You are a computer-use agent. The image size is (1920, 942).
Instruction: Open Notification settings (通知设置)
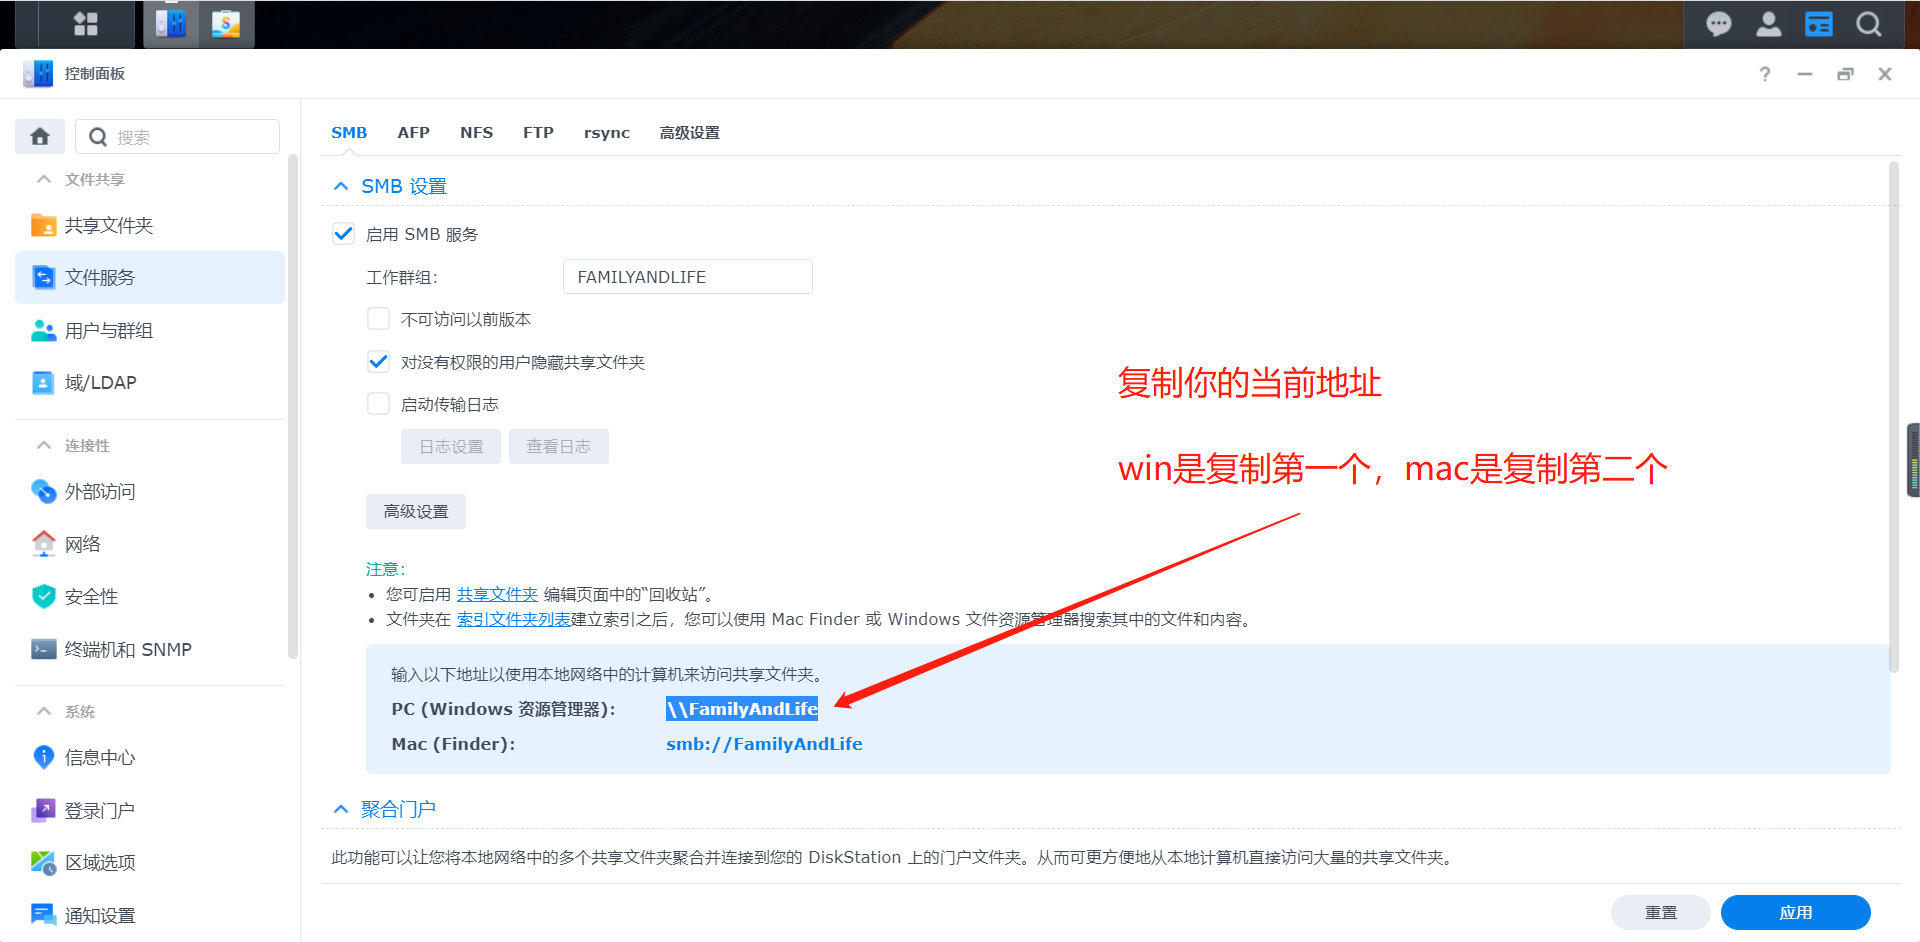click(150, 915)
